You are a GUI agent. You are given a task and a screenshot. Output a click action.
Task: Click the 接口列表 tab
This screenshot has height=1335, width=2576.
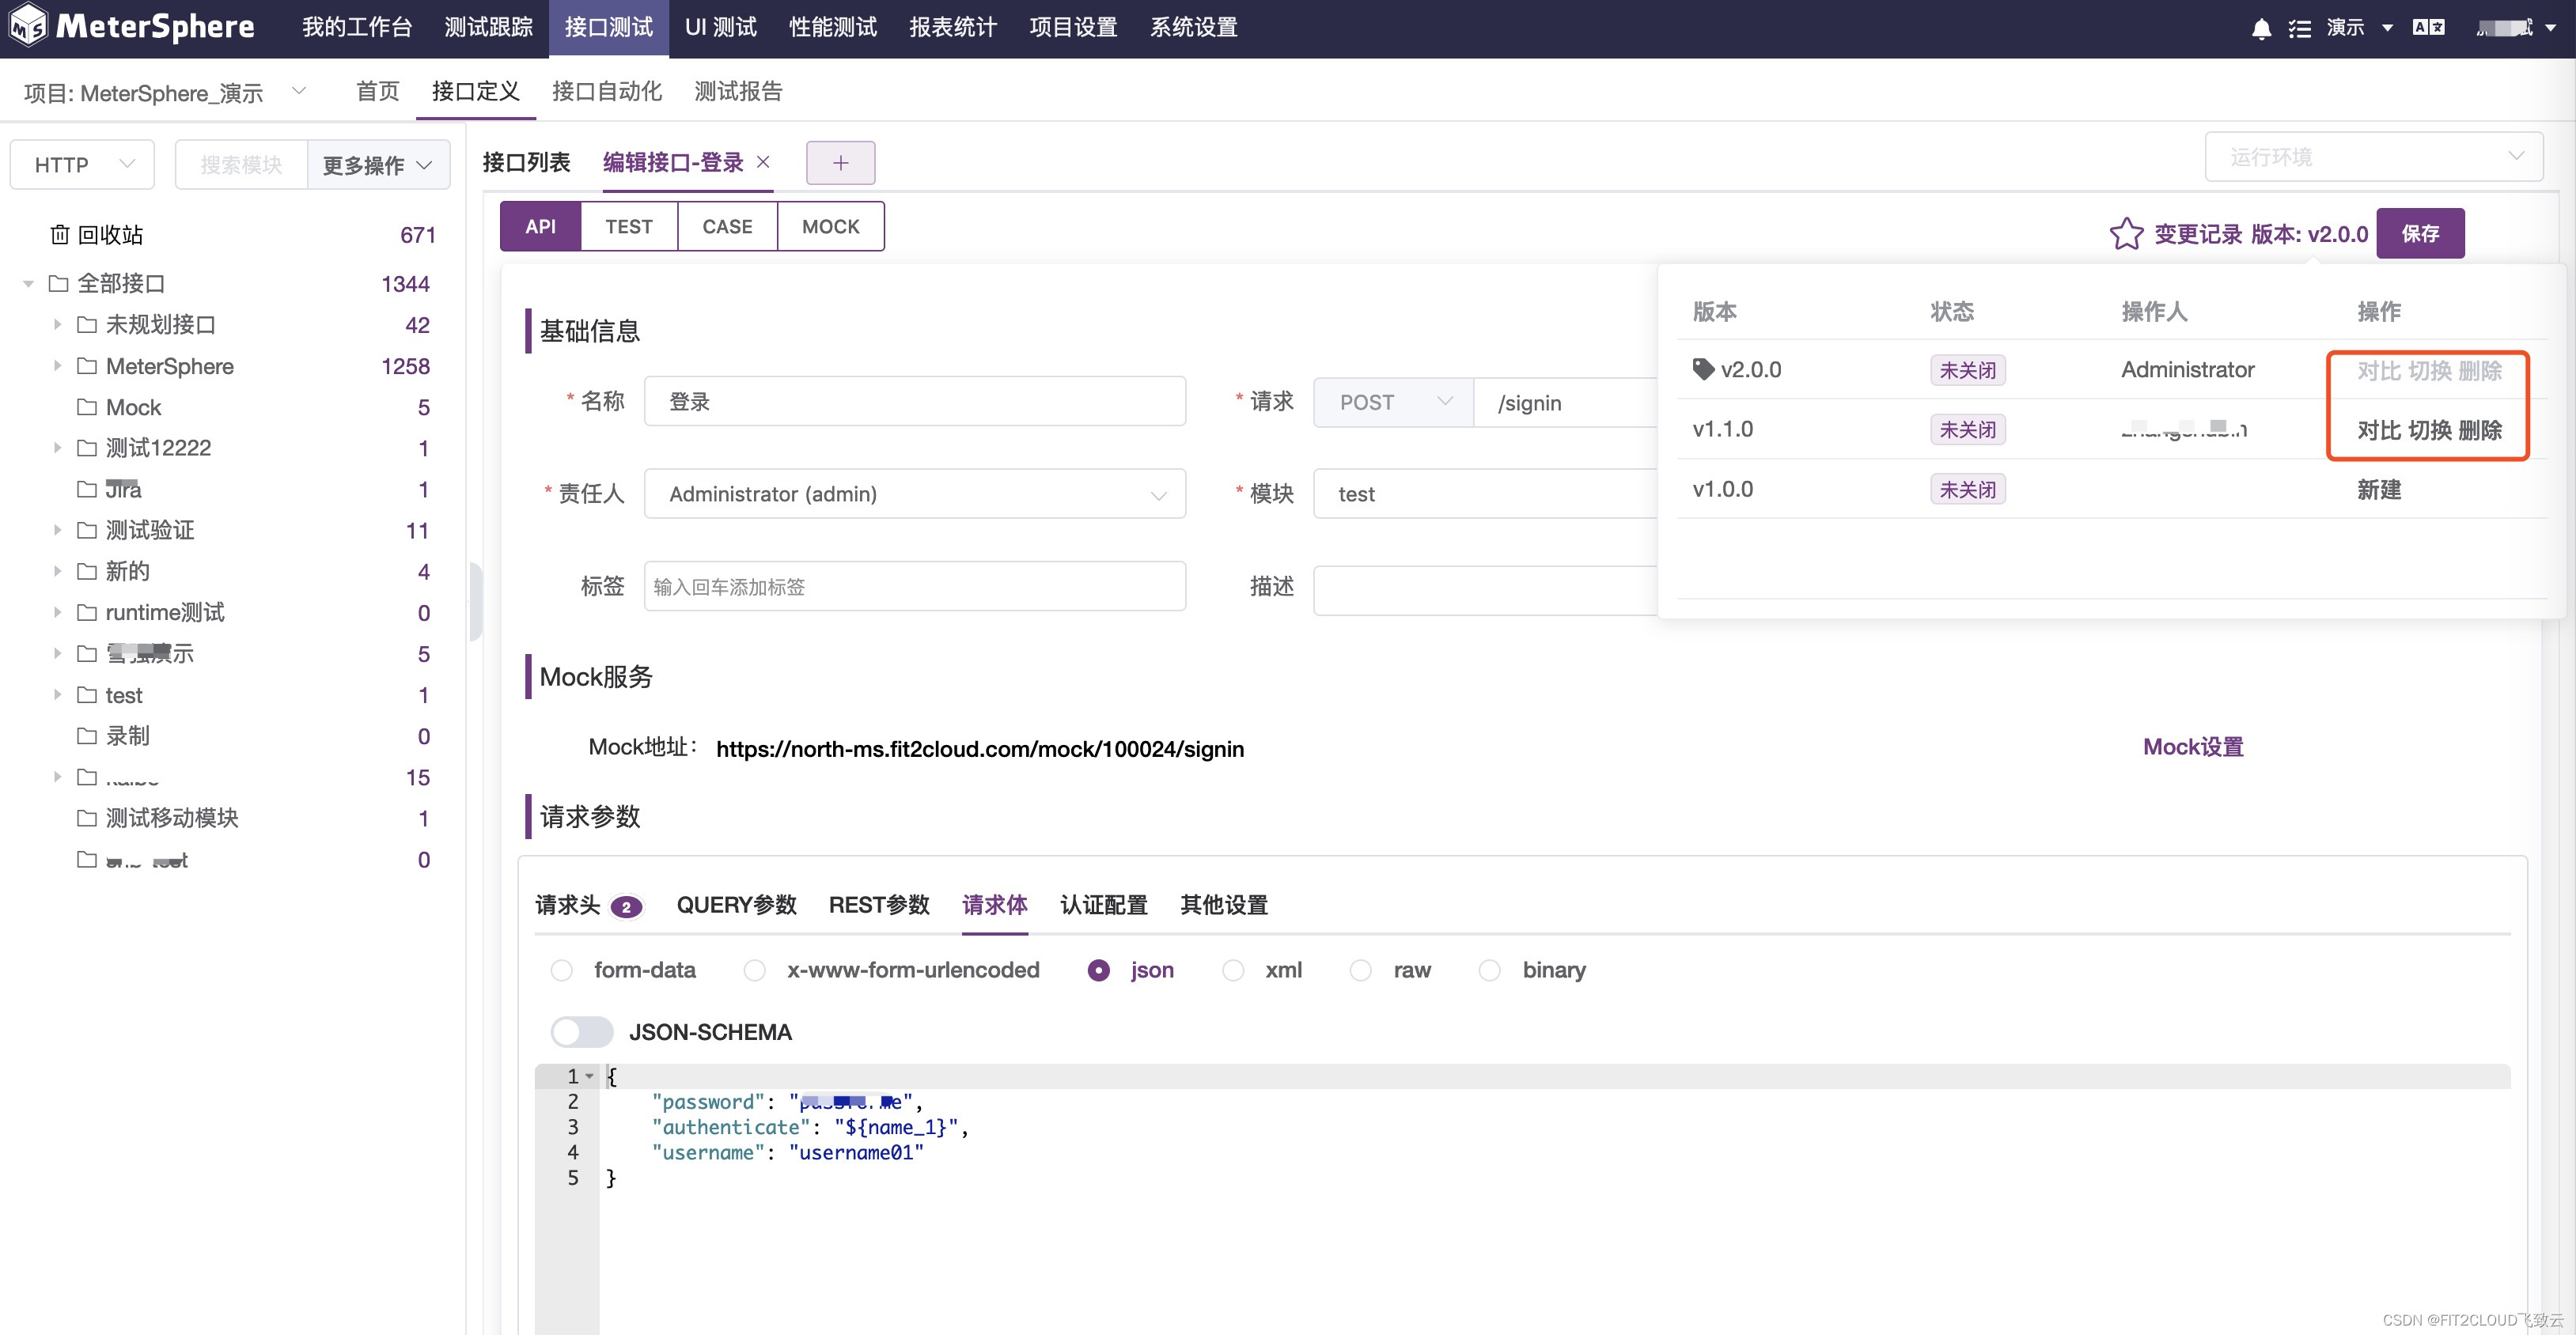tap(526, 162)
